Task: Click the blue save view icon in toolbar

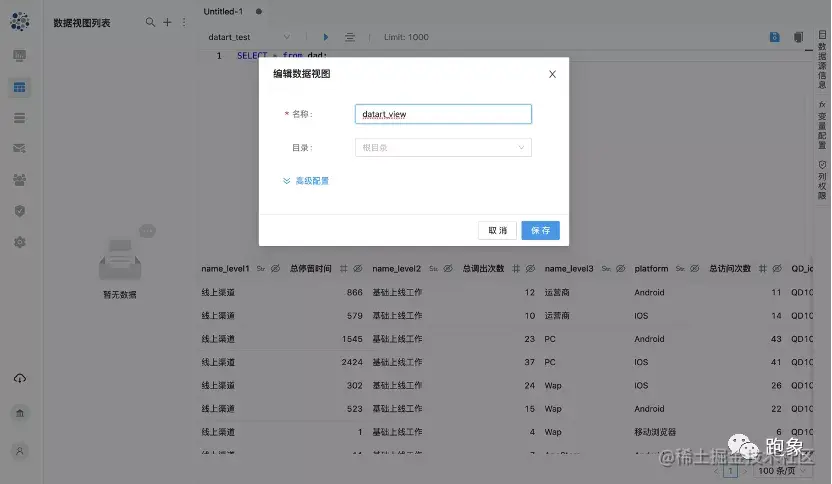Action: [775, 37]
